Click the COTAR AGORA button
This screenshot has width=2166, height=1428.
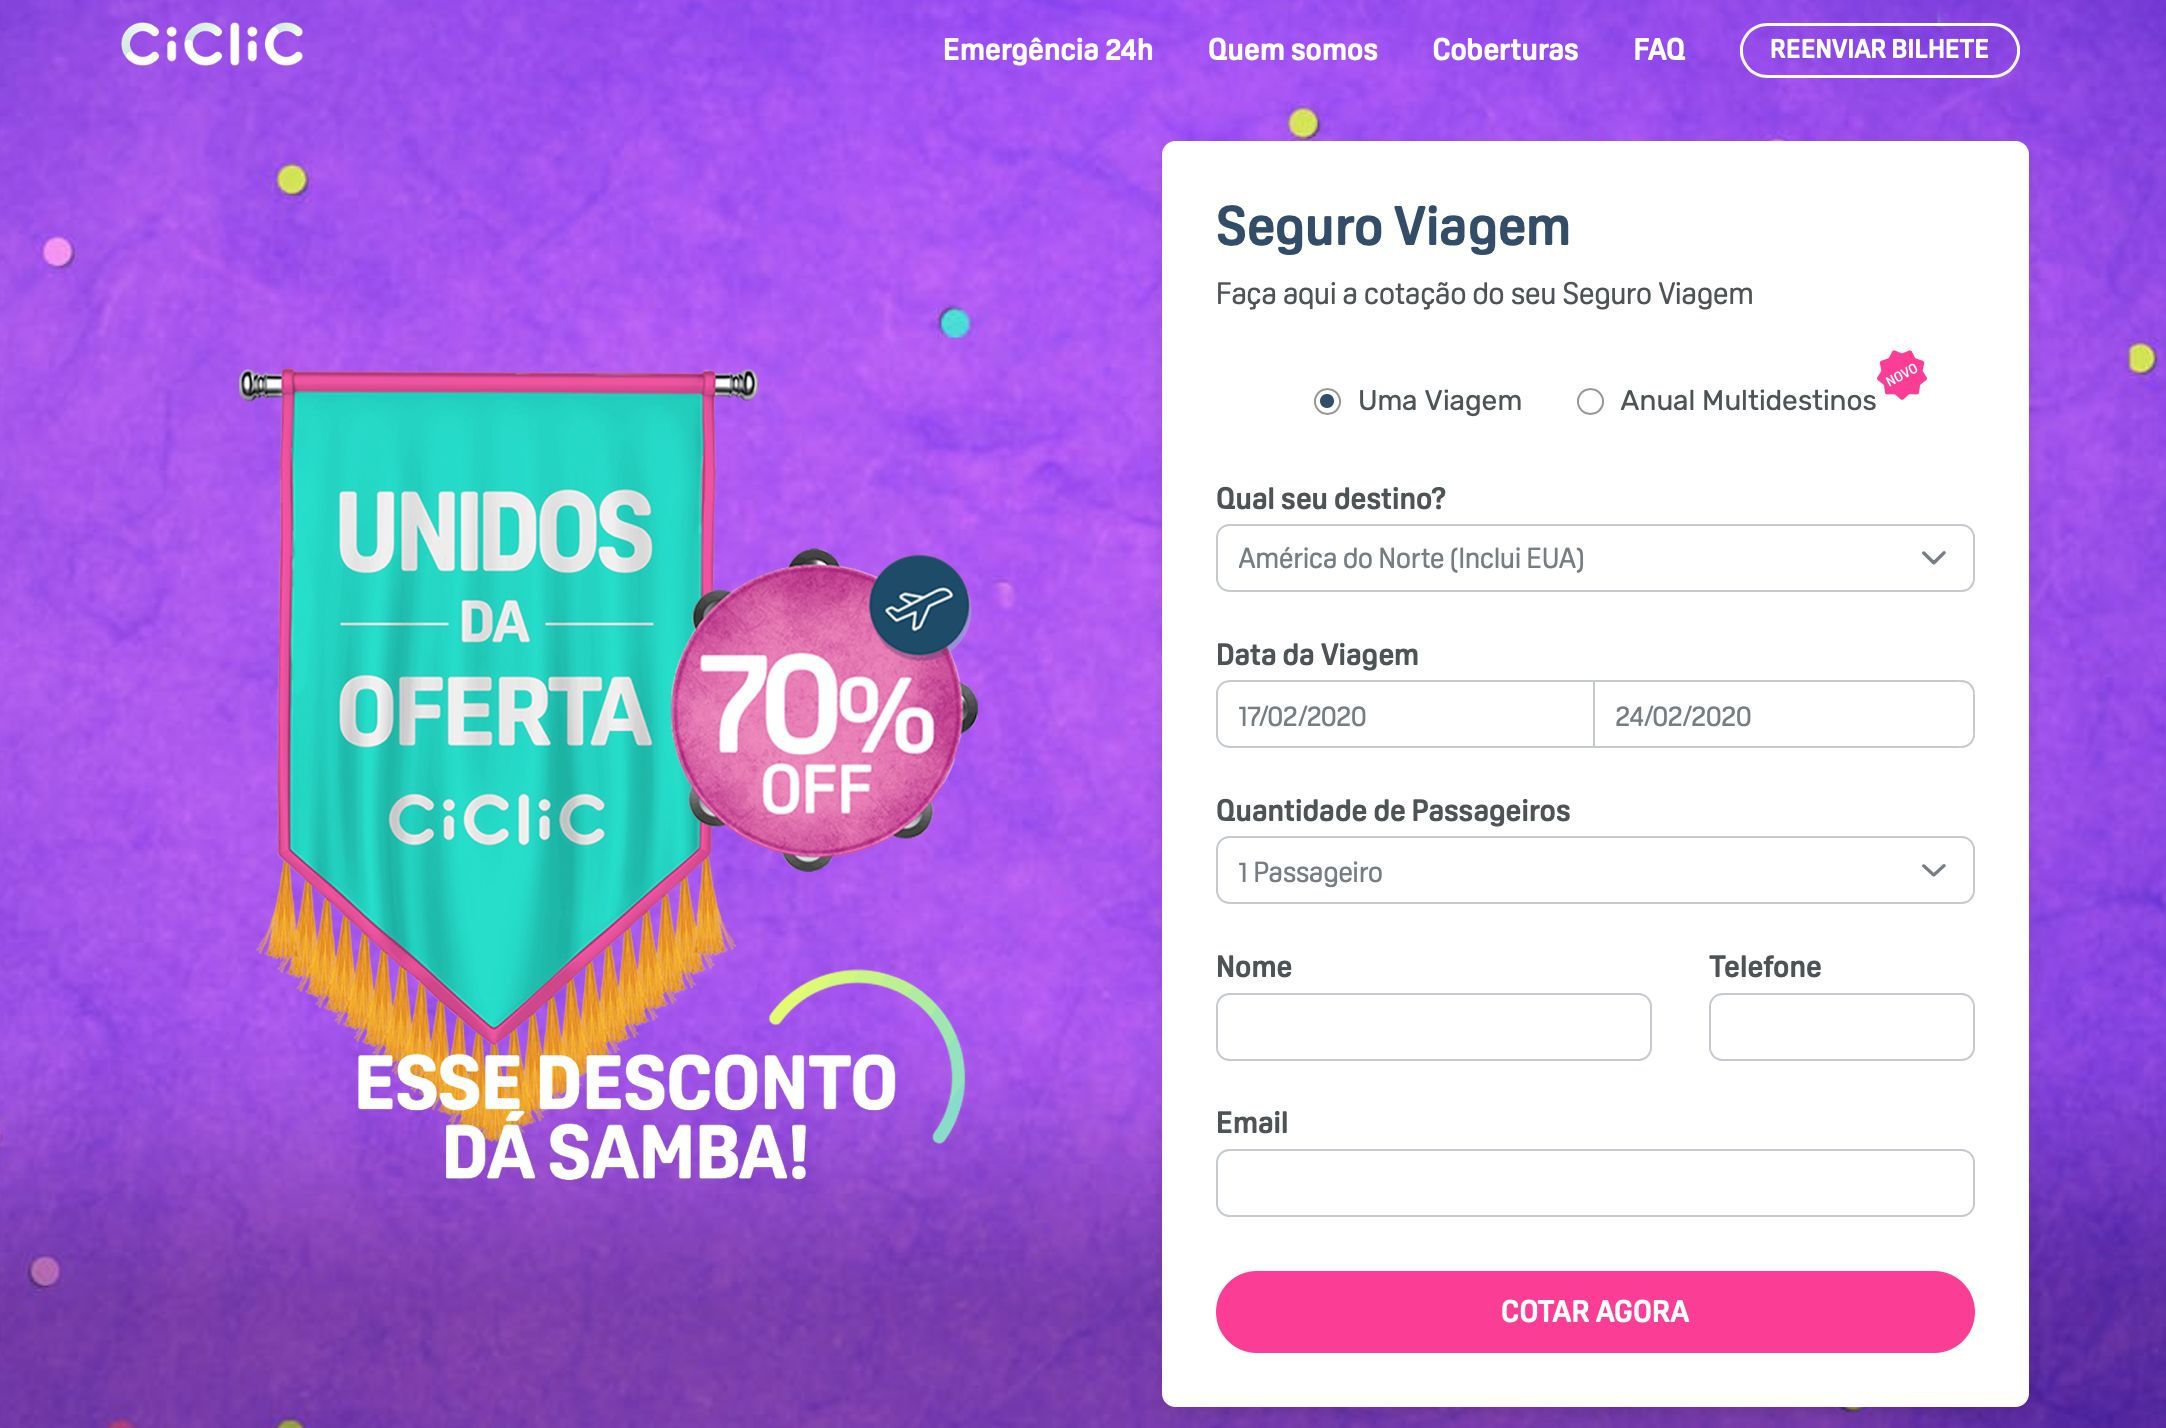[x=1595, y=1312]
